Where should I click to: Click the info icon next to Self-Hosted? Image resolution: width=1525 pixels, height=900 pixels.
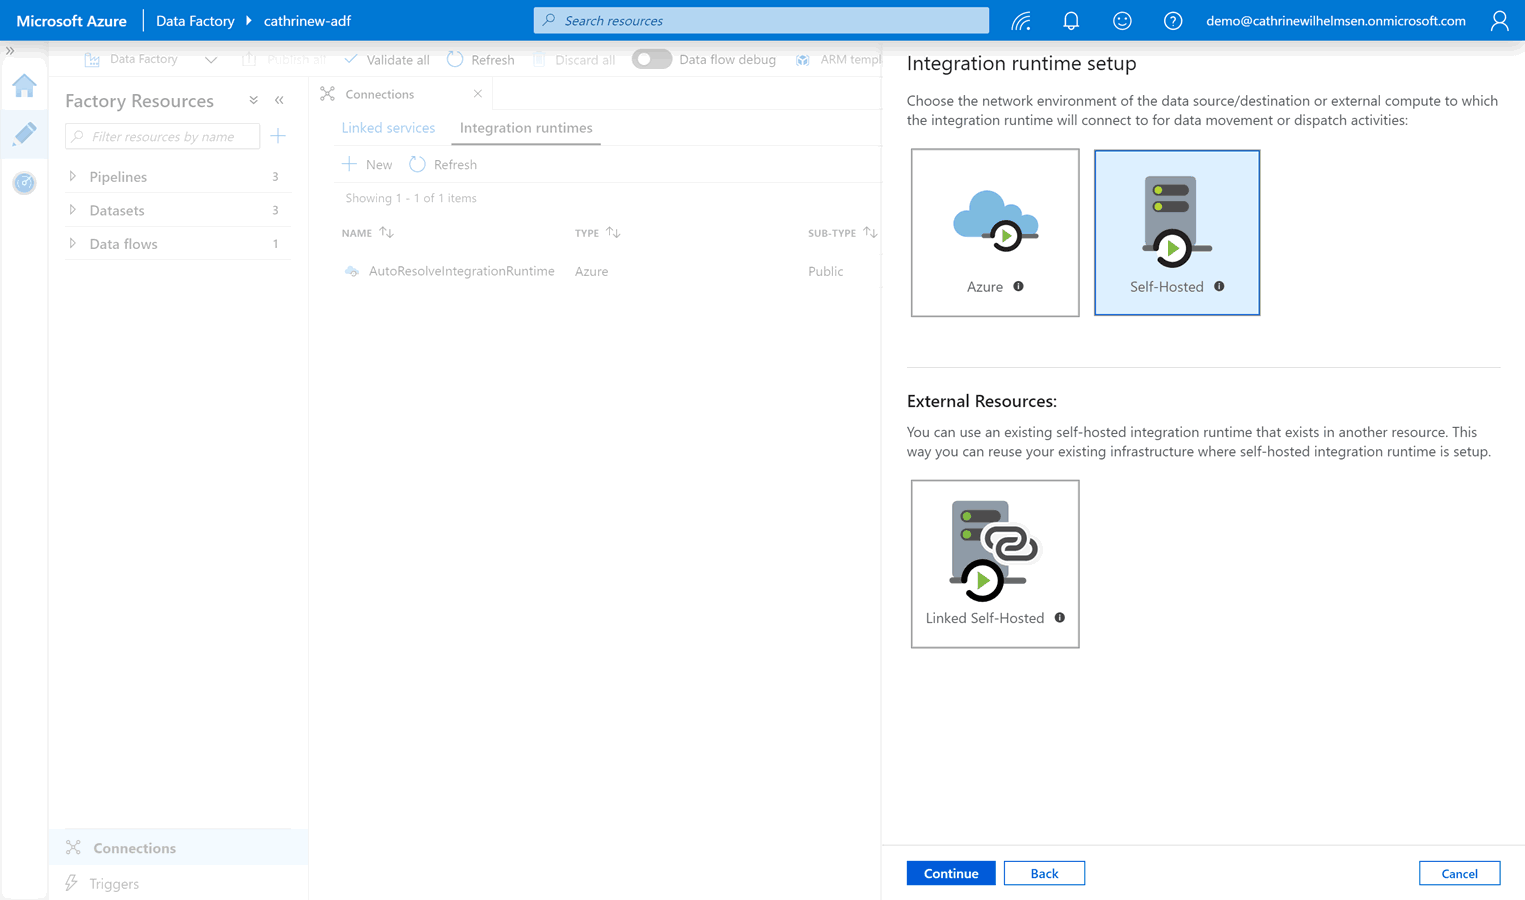[1219, 287]
